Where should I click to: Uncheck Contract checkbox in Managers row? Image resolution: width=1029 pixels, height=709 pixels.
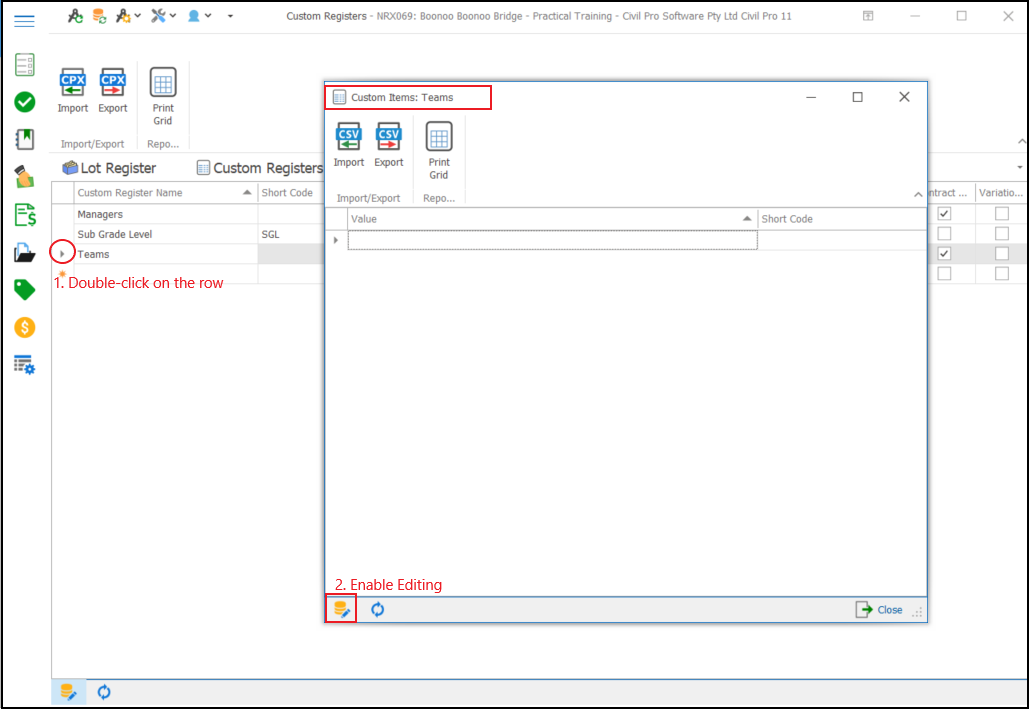tap(944, 214)
